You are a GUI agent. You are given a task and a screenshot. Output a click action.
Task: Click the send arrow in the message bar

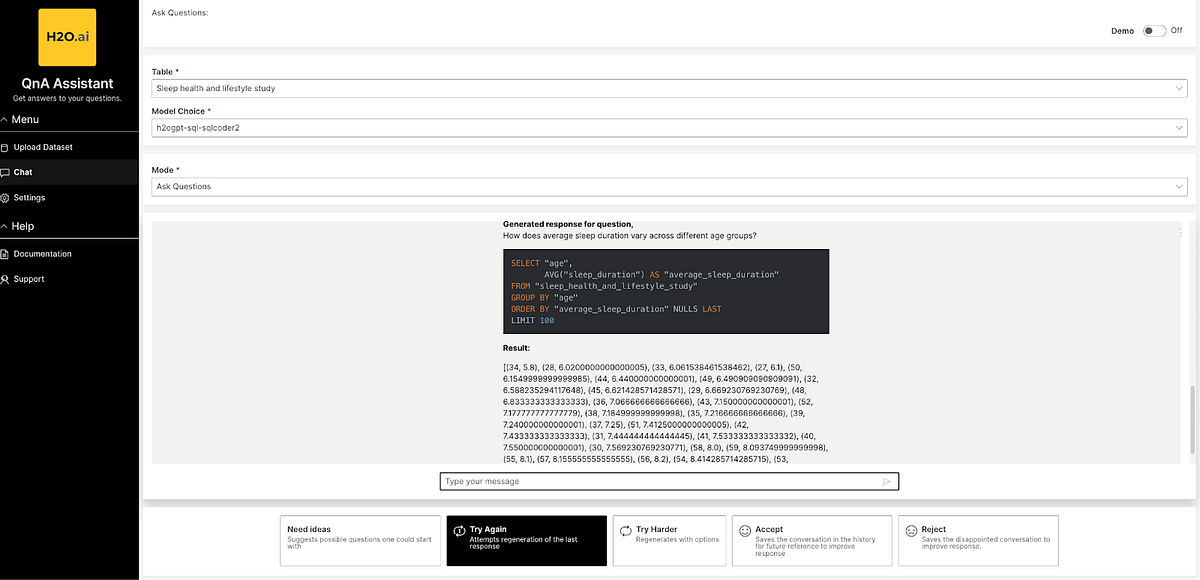tap(886, 481)
